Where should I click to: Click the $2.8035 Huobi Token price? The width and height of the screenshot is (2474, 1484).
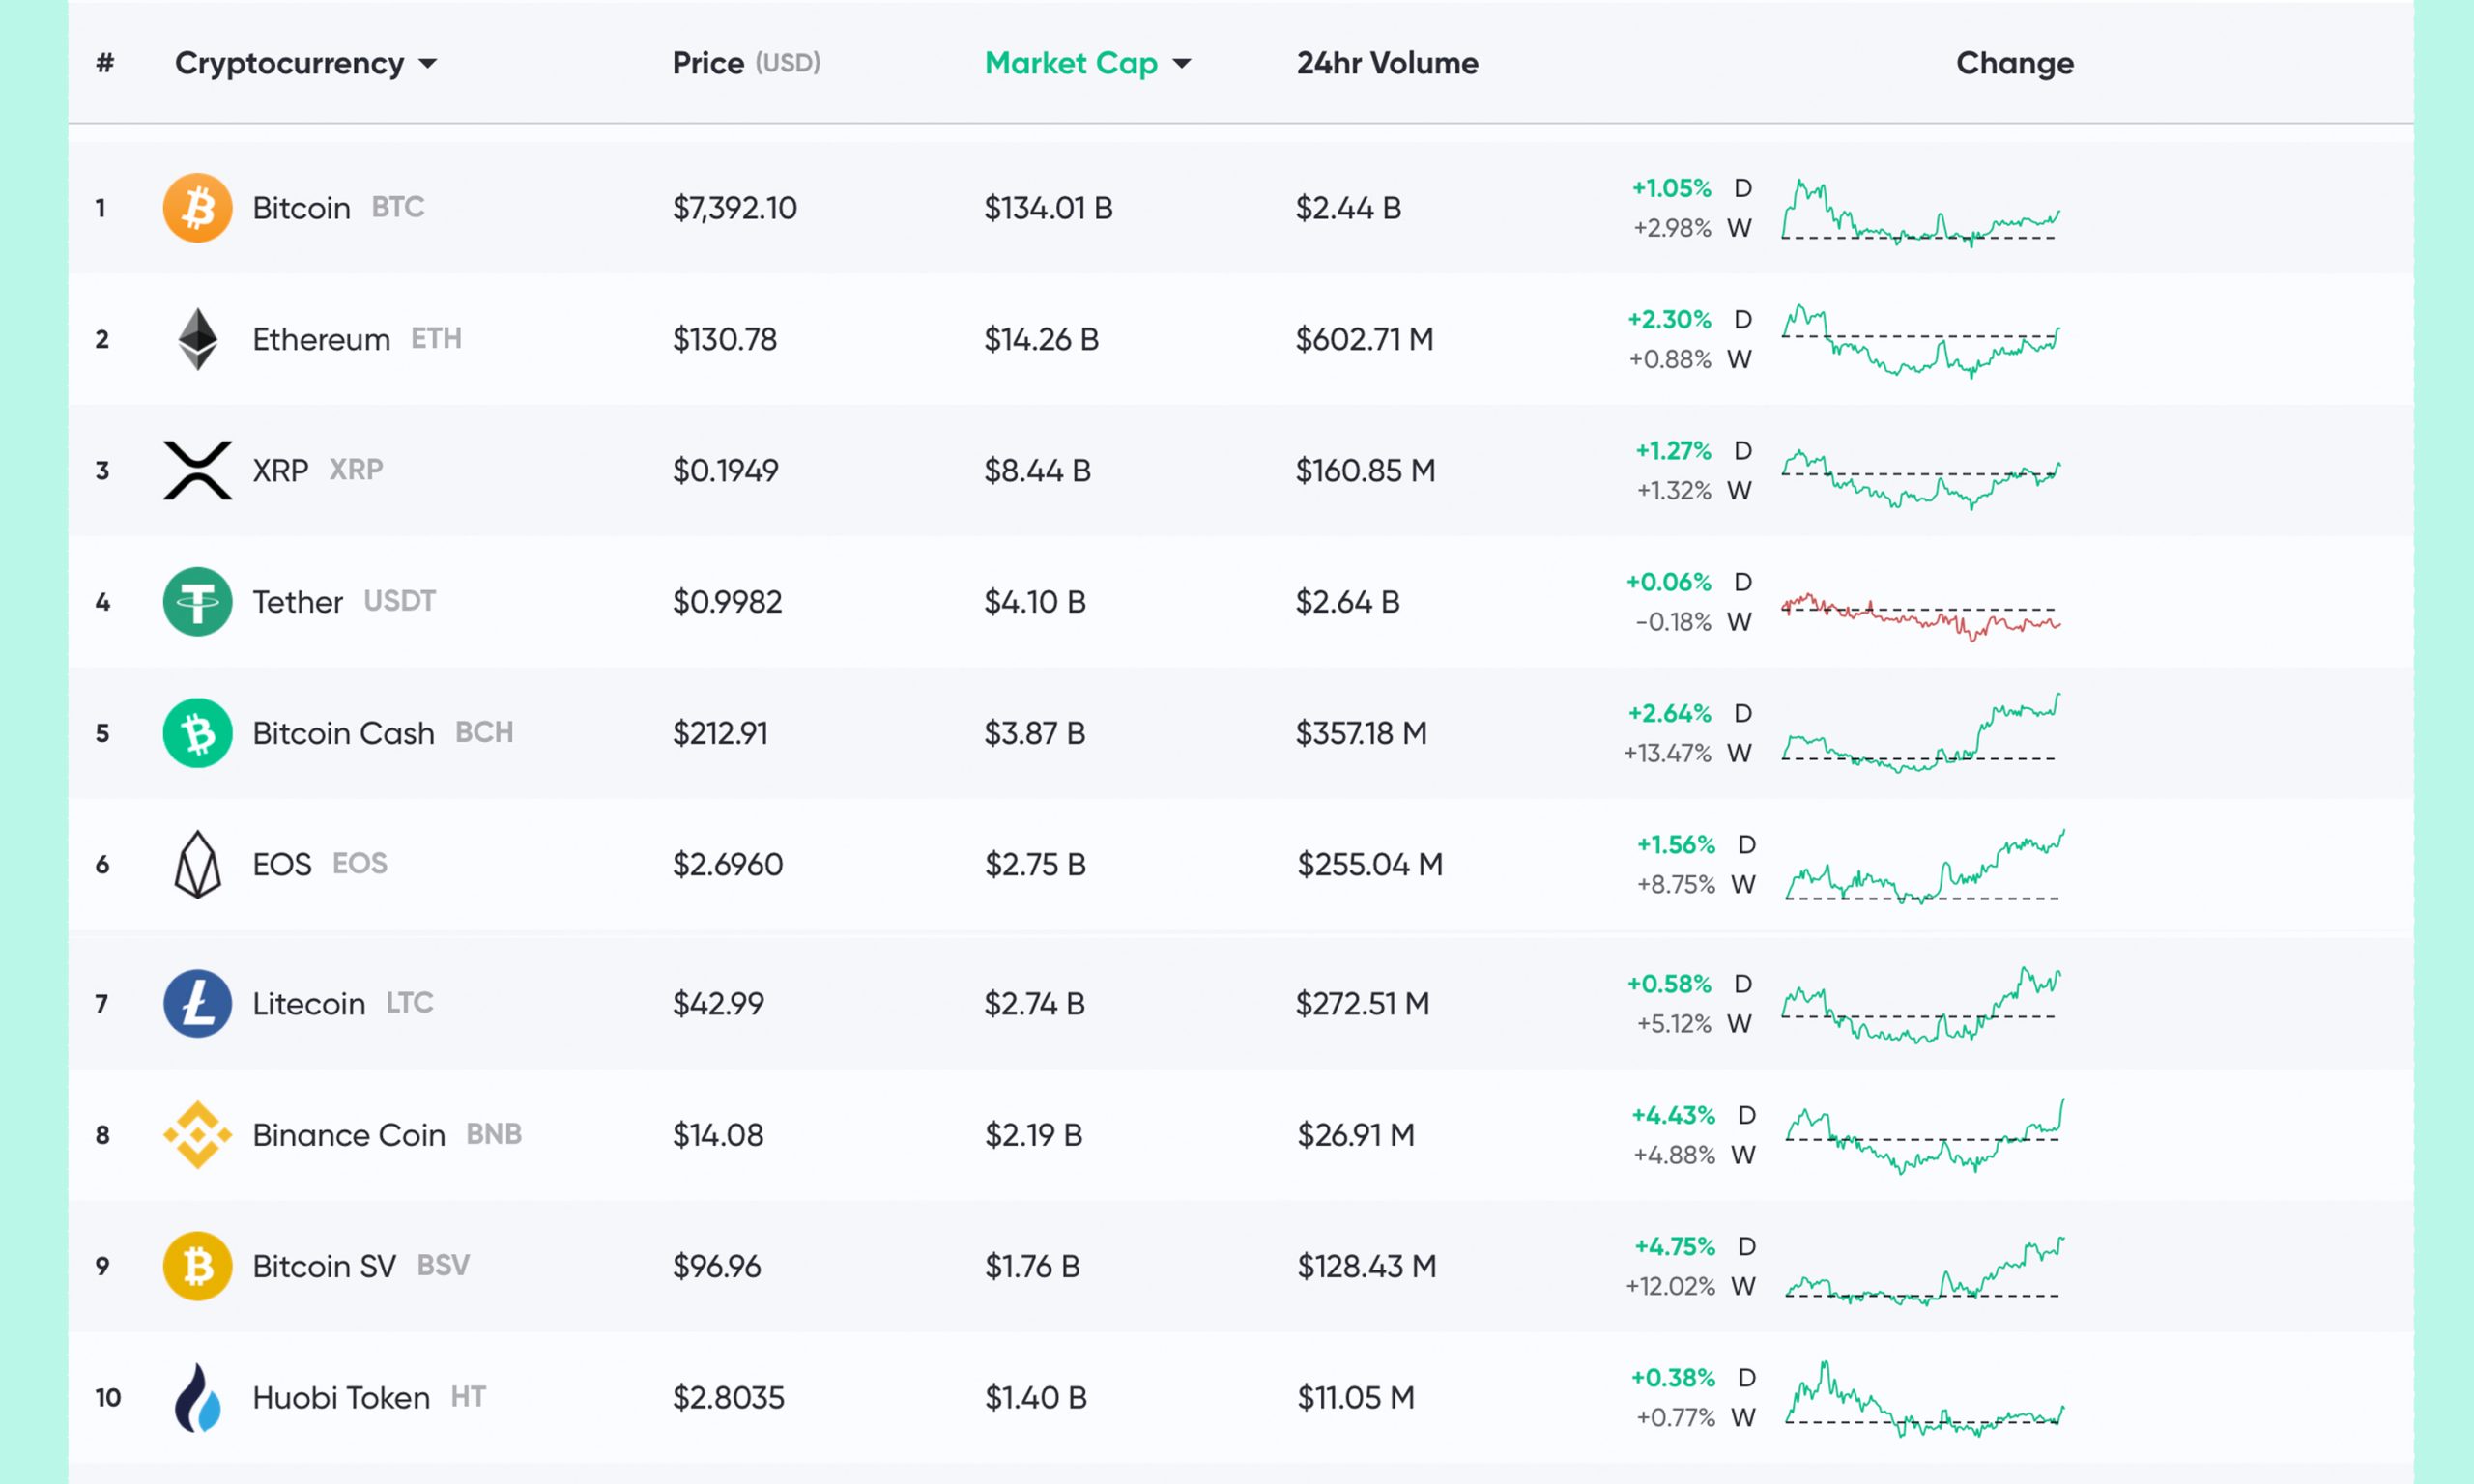(729, 1397)
